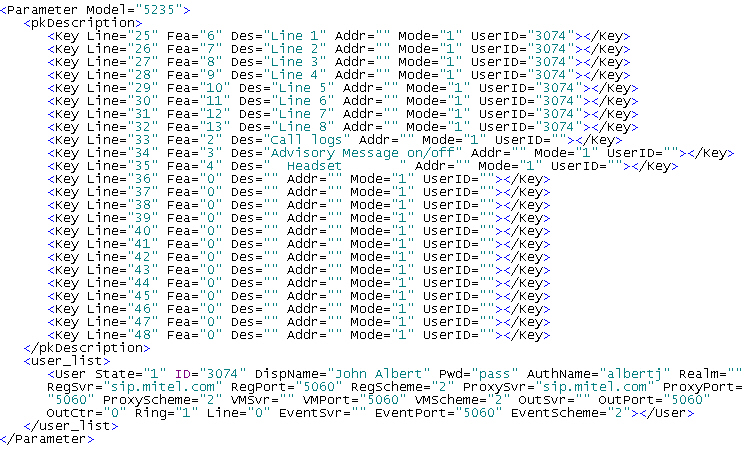Image resolution: width=752 pixels, height=455 pixels.
Task: Click the EventPort="5060" attribute
Action: click(x=438, y=413)
